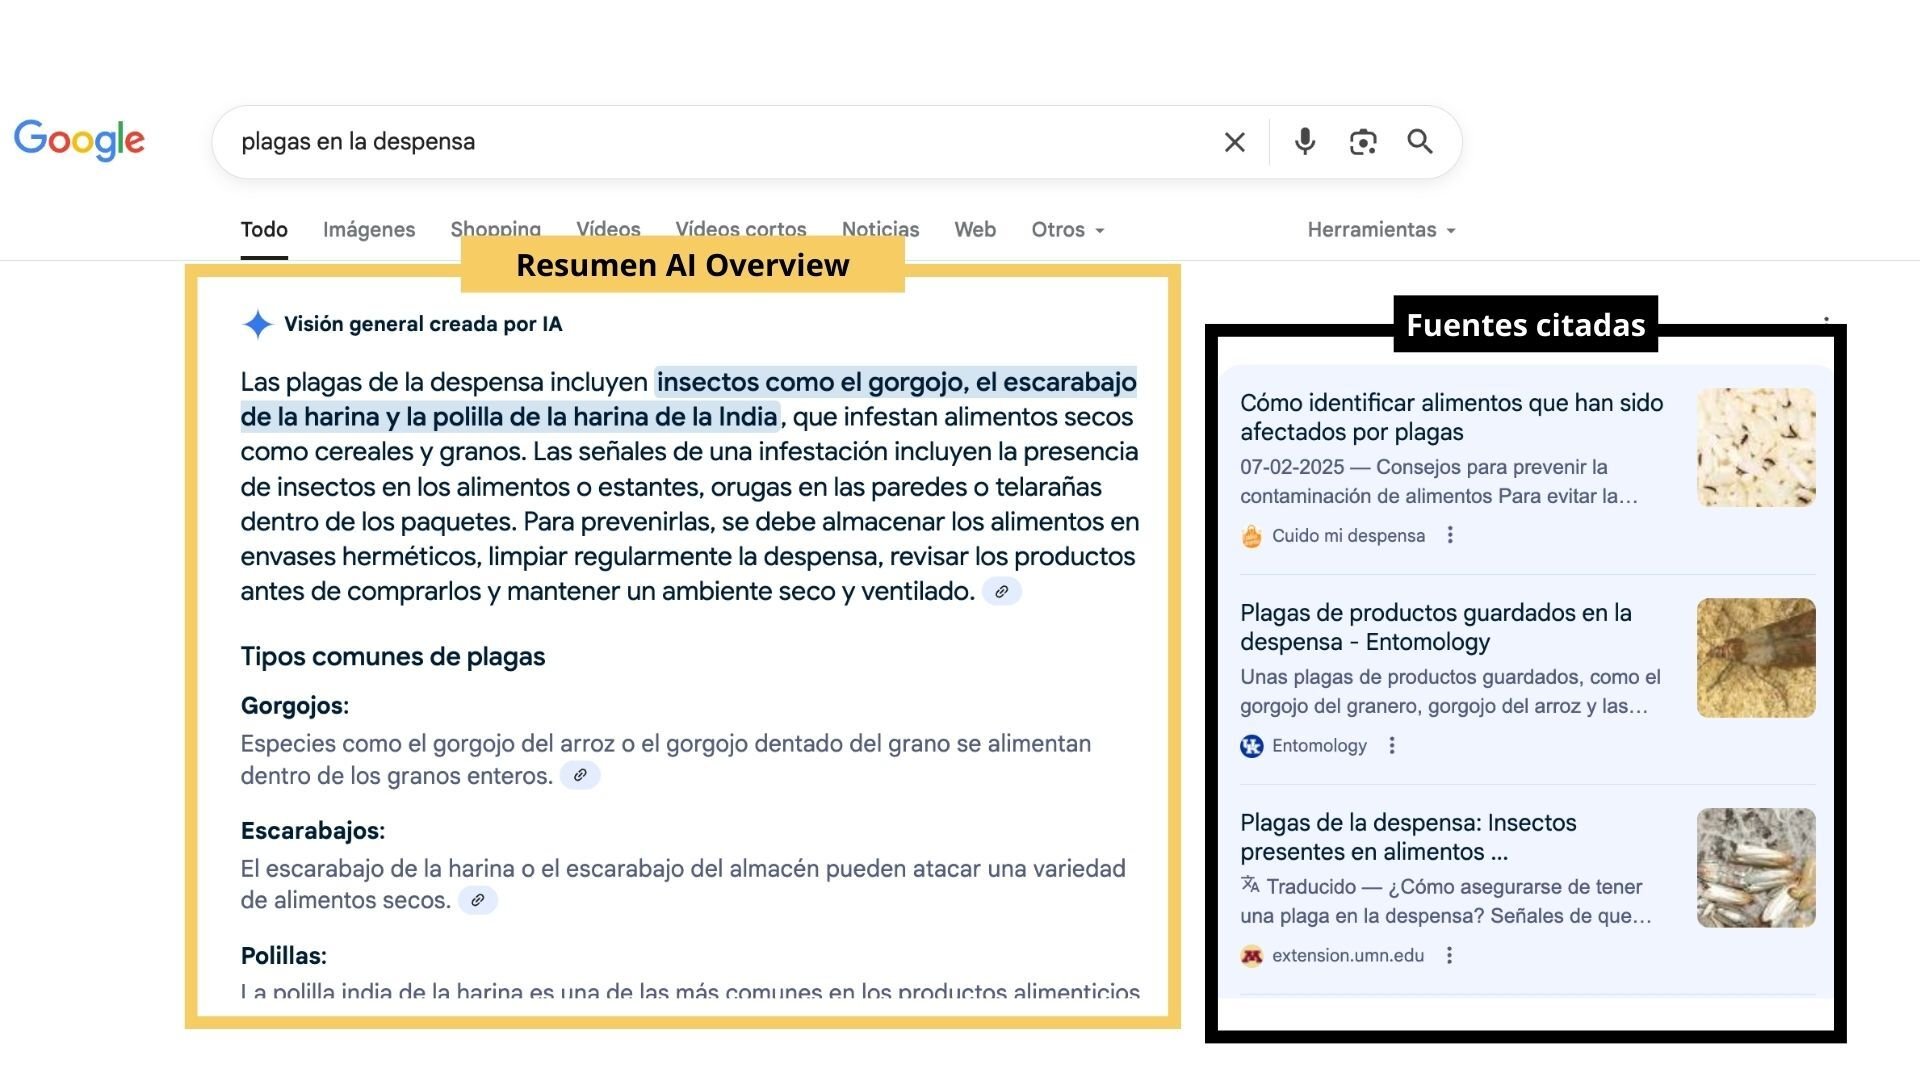Open the Herramientas dropdown
The width and height of the screenshot is (1920, 1080).
[x=1382, y=230]
